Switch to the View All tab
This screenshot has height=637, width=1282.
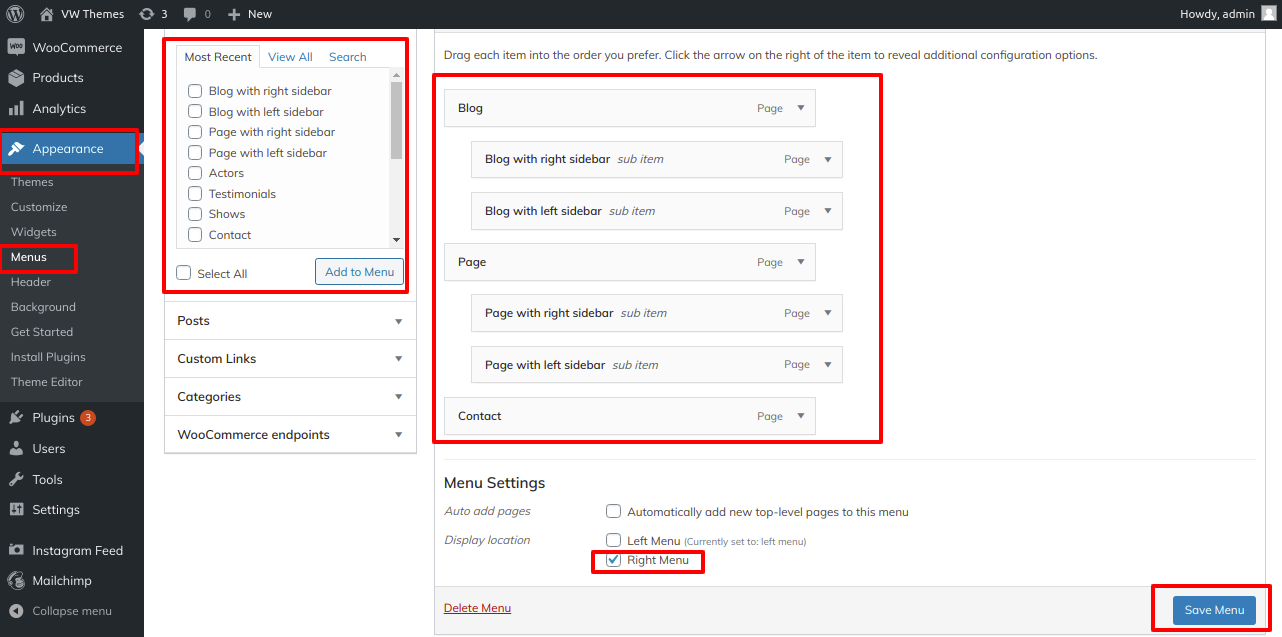coord(290,57)
